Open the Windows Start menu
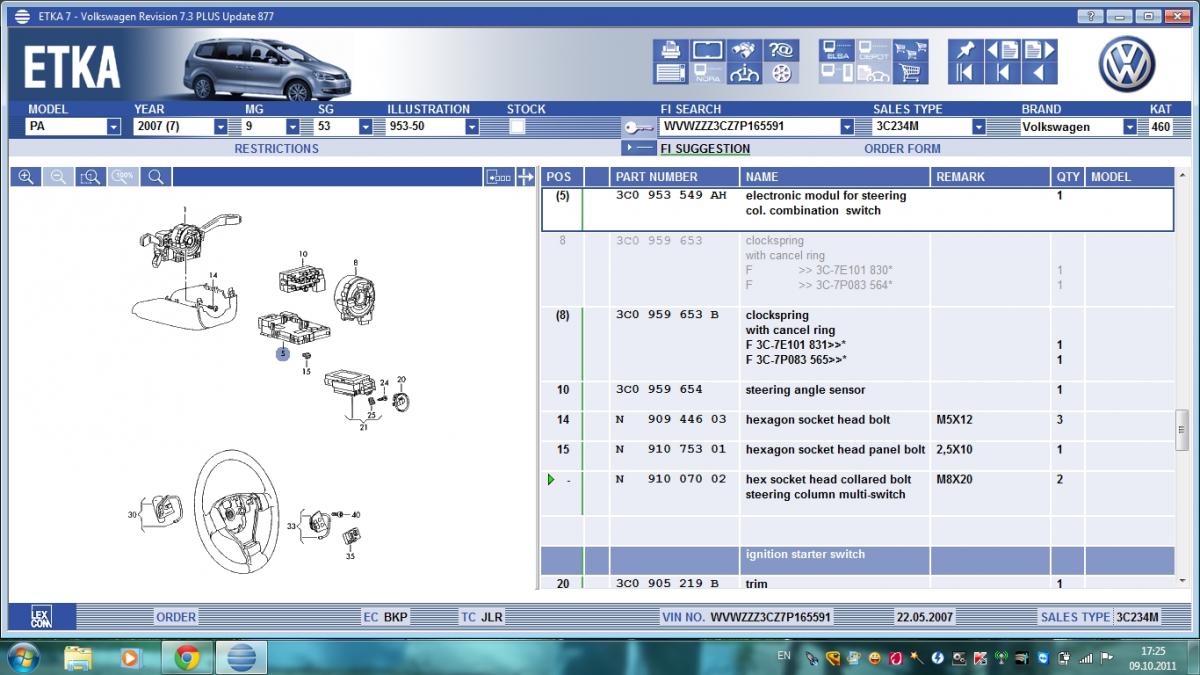 [x=23, y=657]
